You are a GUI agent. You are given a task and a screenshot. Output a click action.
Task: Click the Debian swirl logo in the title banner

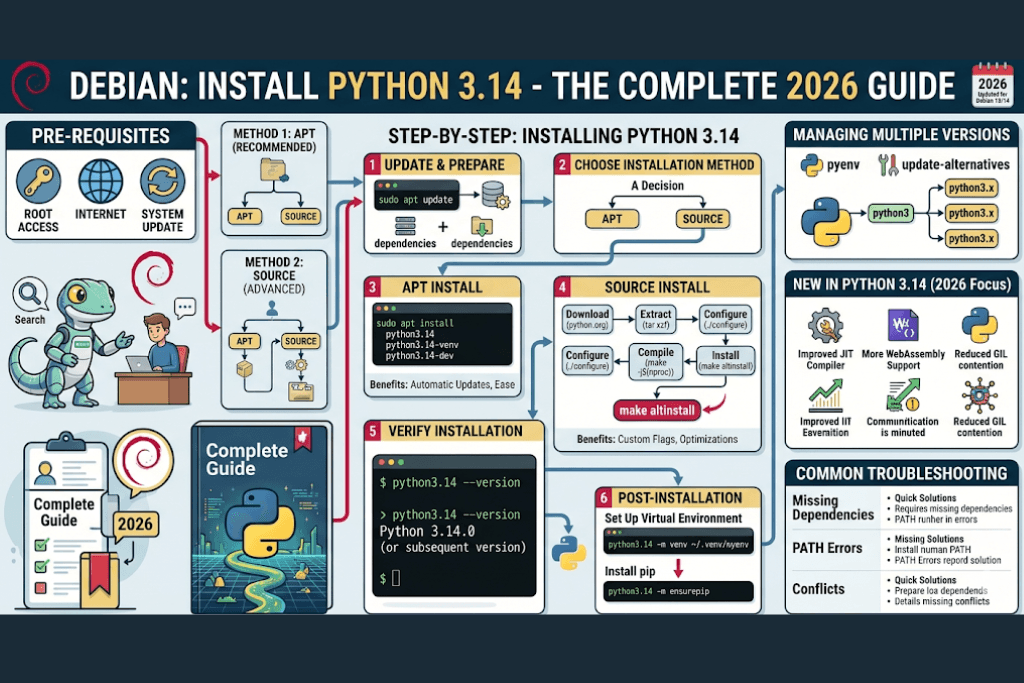(x=30, y=85)
